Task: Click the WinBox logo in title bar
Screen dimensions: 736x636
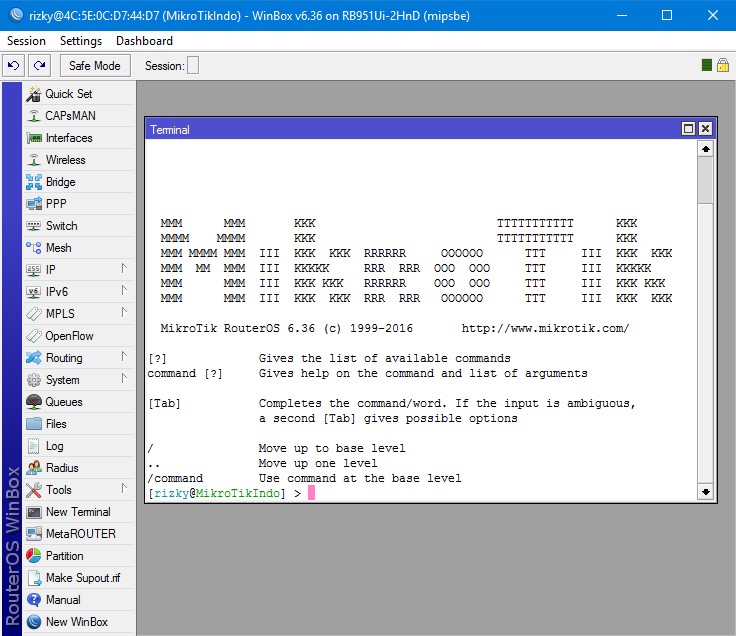Action: tap(16, 15)
